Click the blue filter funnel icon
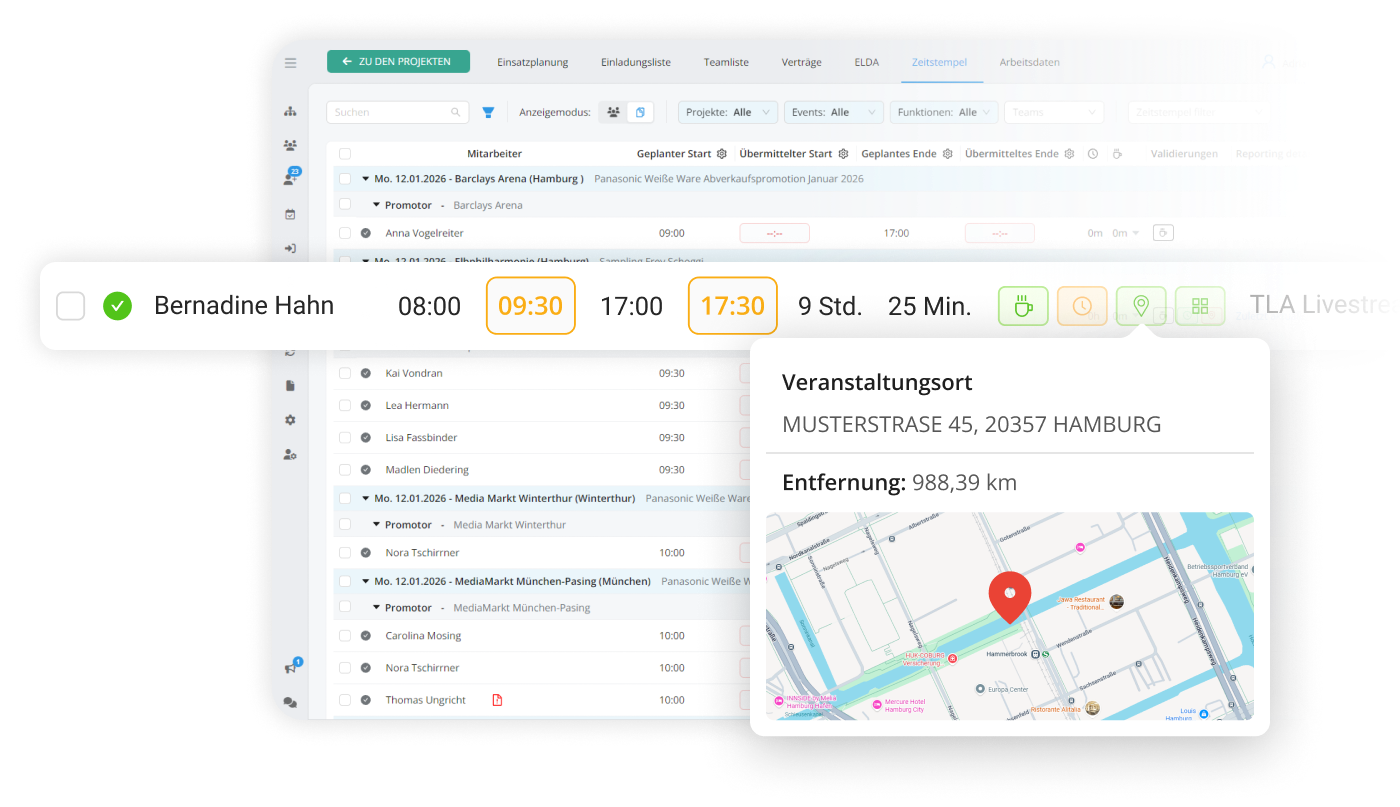The width and height of the screenshot is (1400, 807). coord(488,113)
